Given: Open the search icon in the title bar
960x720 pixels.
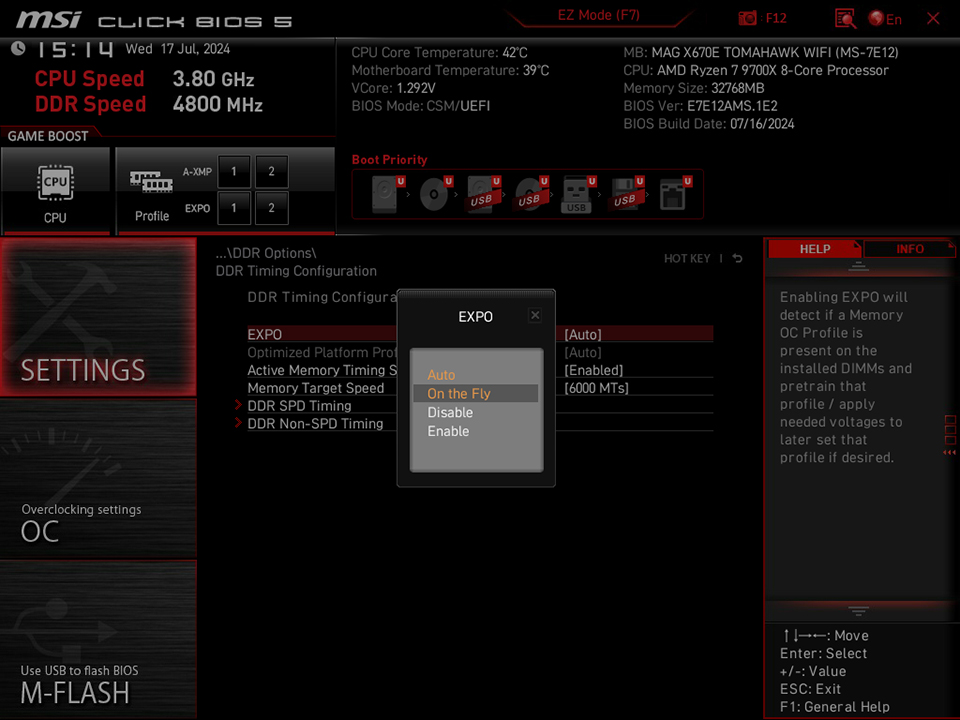Looking at the screenshot, I should point(845,18).
